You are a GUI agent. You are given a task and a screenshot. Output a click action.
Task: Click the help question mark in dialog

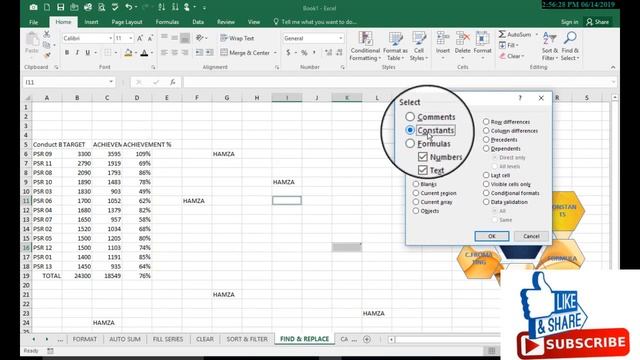pyautogui.click(x=520, y=98)
